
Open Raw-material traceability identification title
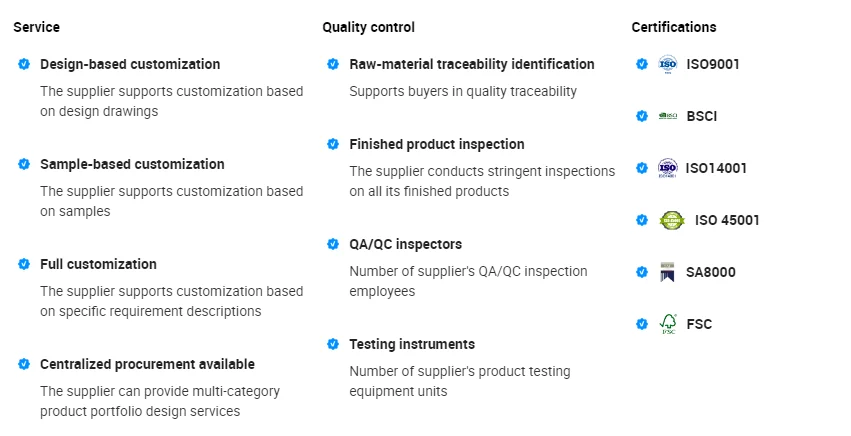point(472,64)
